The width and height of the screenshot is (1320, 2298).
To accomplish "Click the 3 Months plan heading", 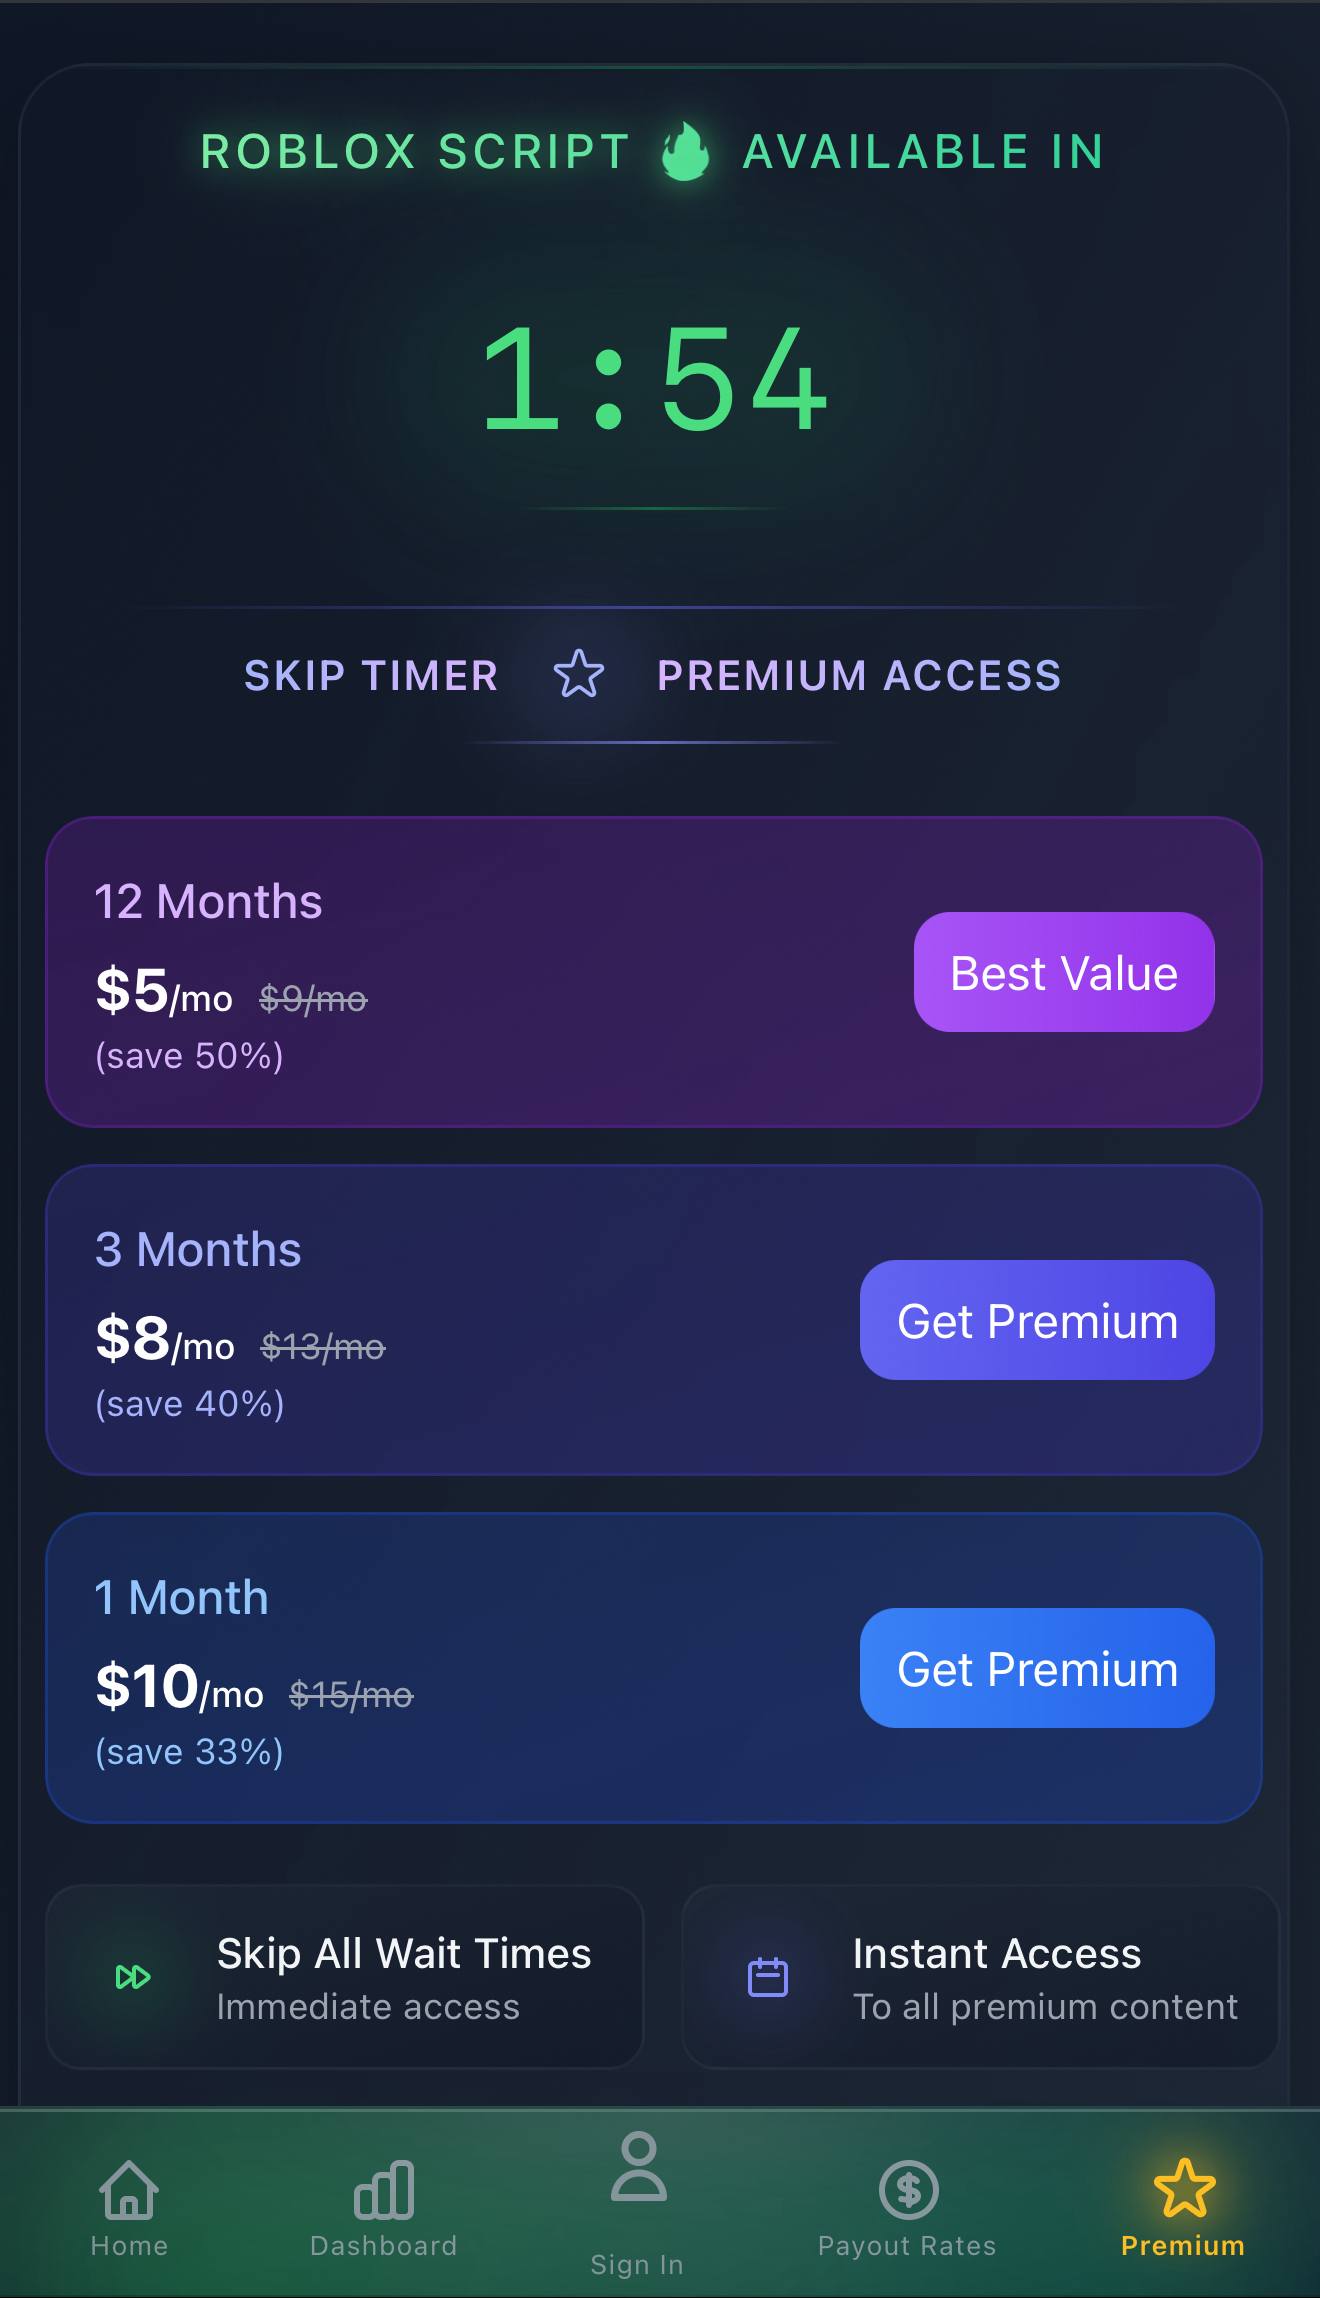I will pos(198,1249).
